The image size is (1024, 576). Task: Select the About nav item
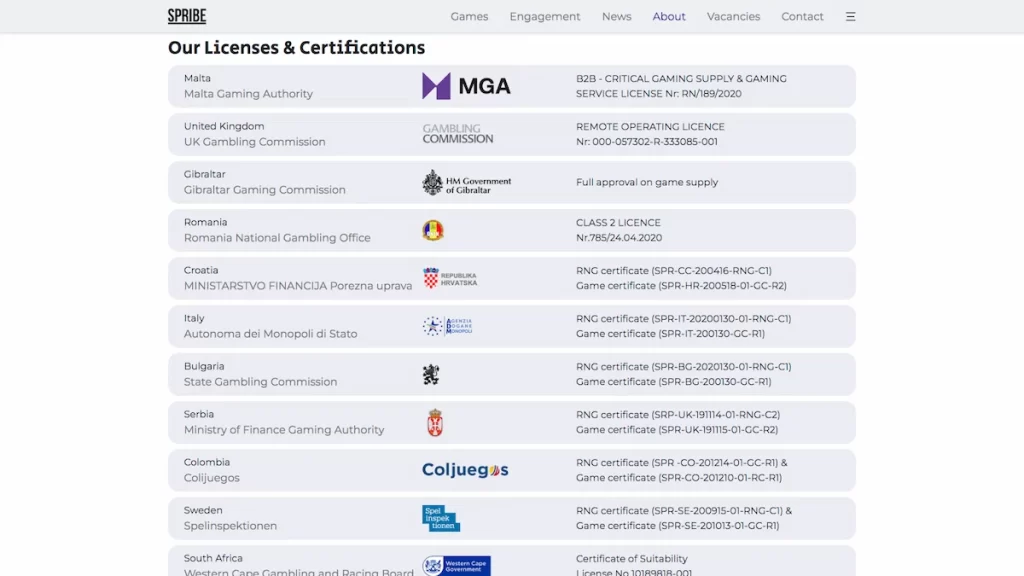pos(669,16)
